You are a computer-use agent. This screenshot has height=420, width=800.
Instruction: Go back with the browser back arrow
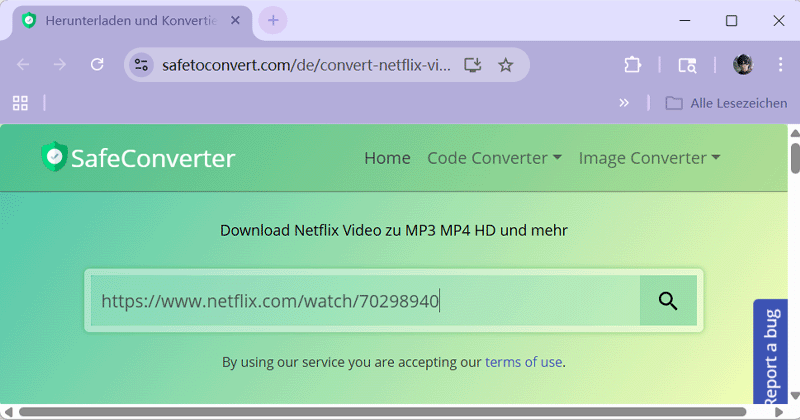click(x=23, y=65)
